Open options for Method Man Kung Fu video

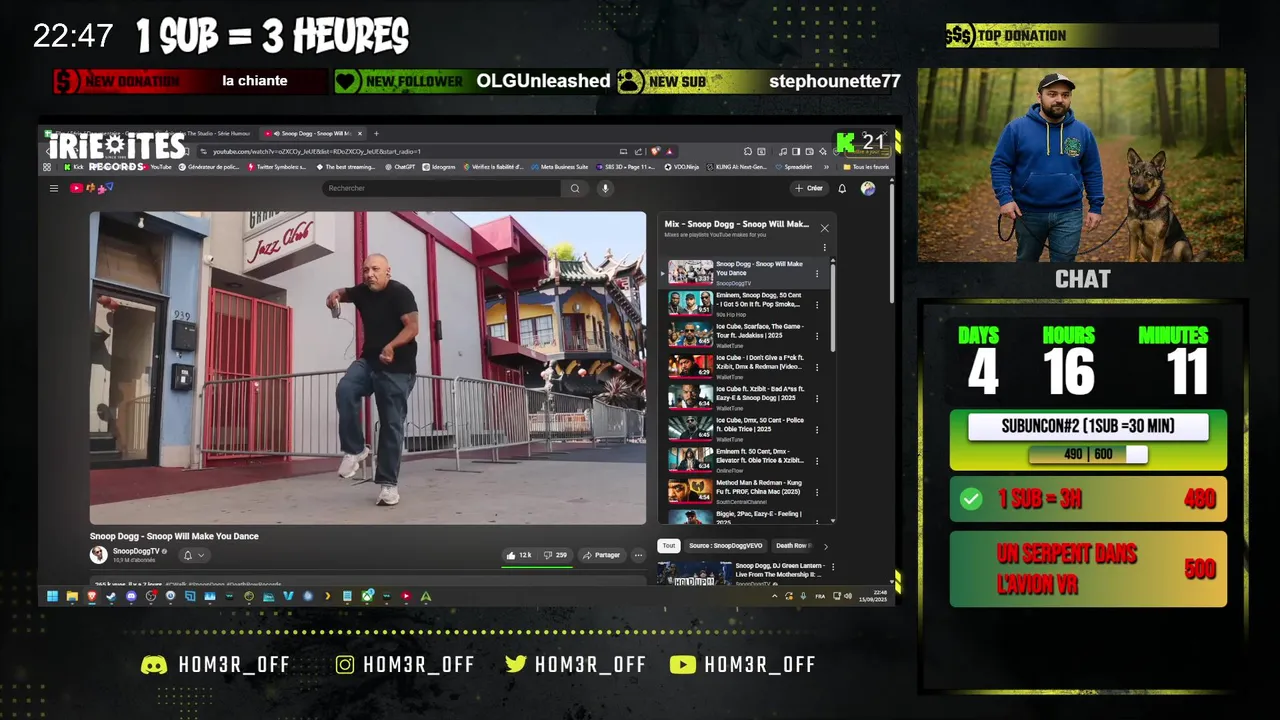click(x=817, y=492)
